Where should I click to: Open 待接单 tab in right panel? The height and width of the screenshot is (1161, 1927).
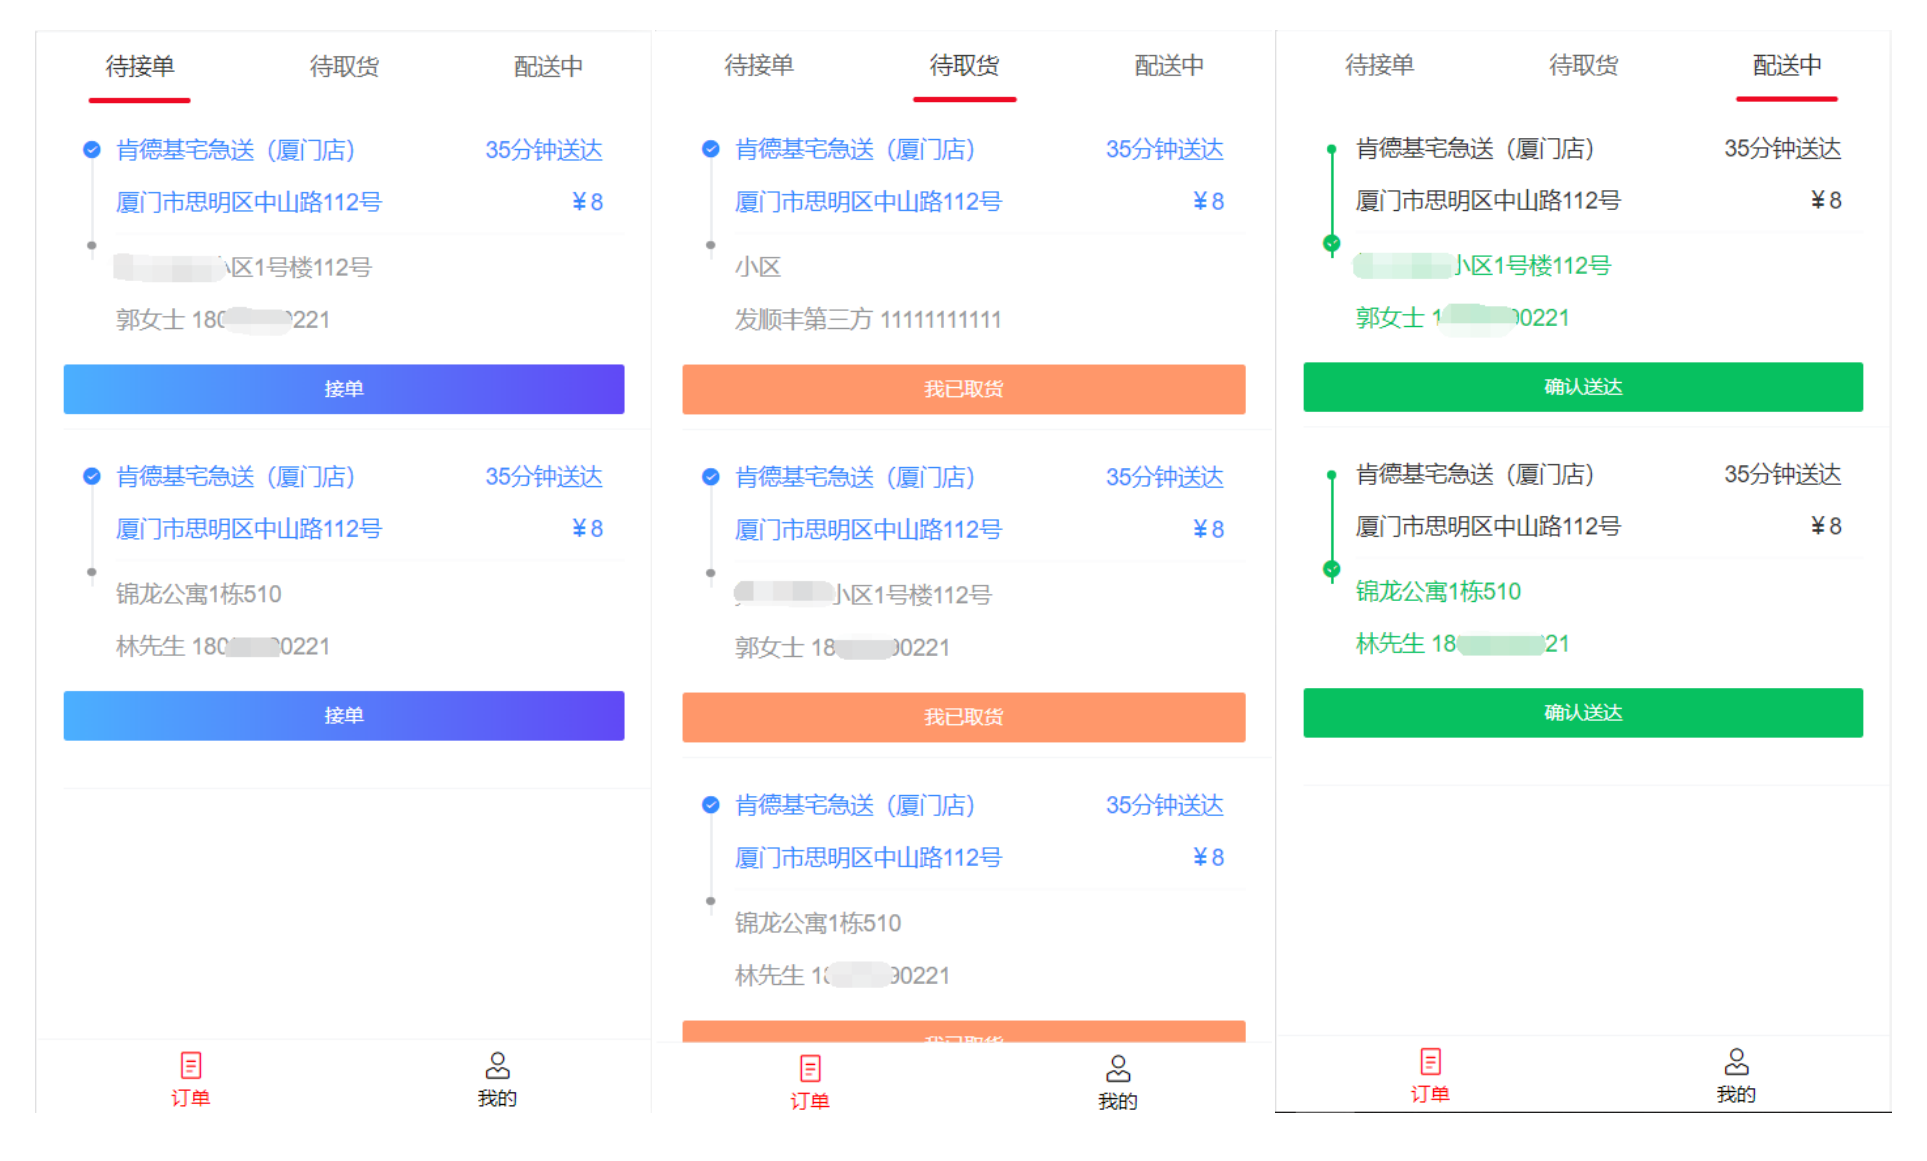click(1379, 66)
